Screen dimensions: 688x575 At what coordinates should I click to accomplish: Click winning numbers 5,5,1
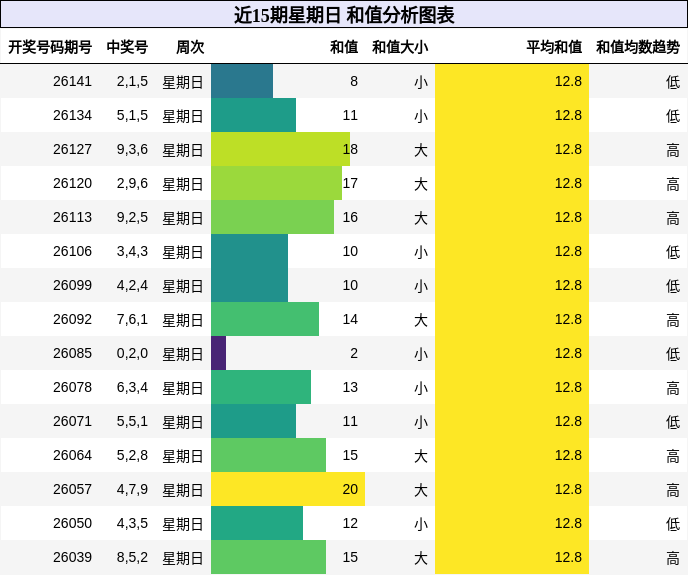[132, 421]
